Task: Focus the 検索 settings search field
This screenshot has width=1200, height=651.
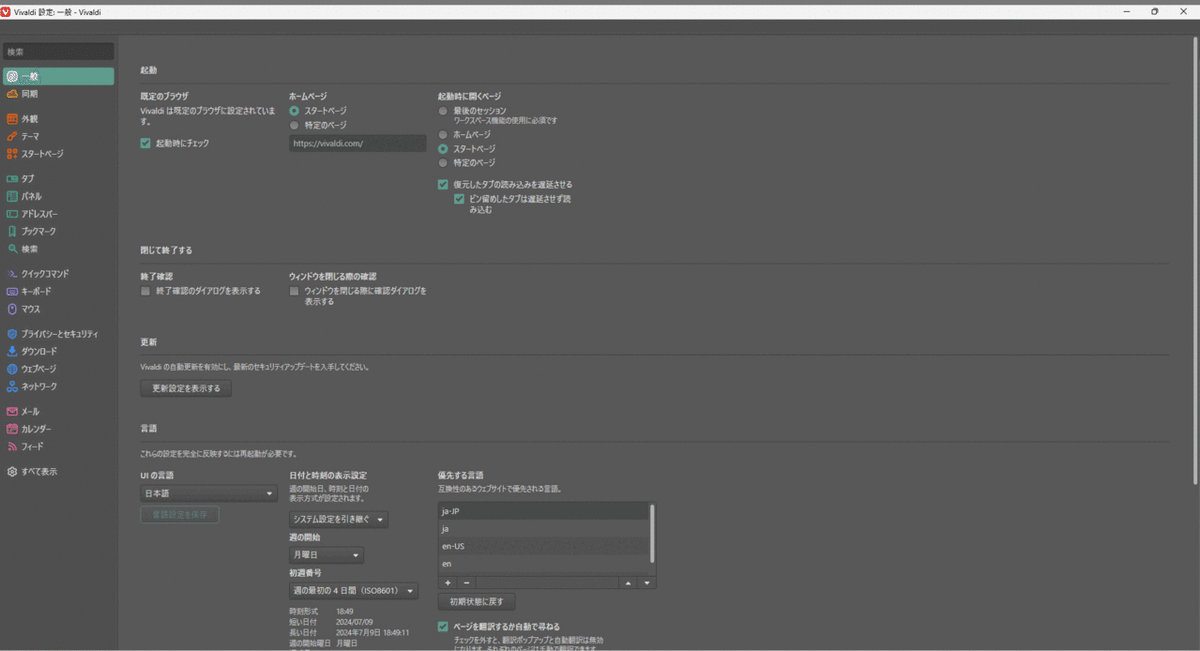Action: pyautogui.click(x=58, y=51)
